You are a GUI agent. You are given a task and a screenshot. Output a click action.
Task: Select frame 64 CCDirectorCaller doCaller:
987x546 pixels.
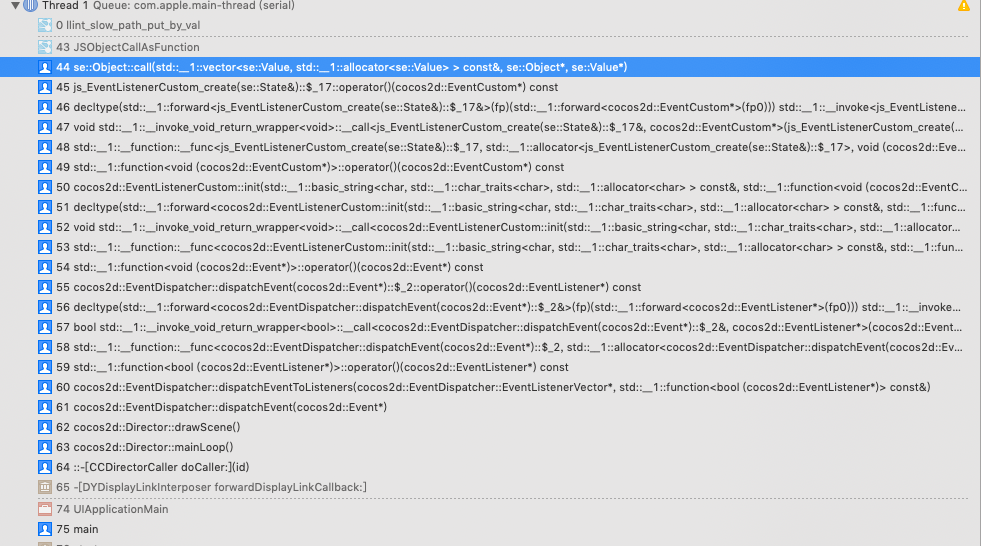152,468
